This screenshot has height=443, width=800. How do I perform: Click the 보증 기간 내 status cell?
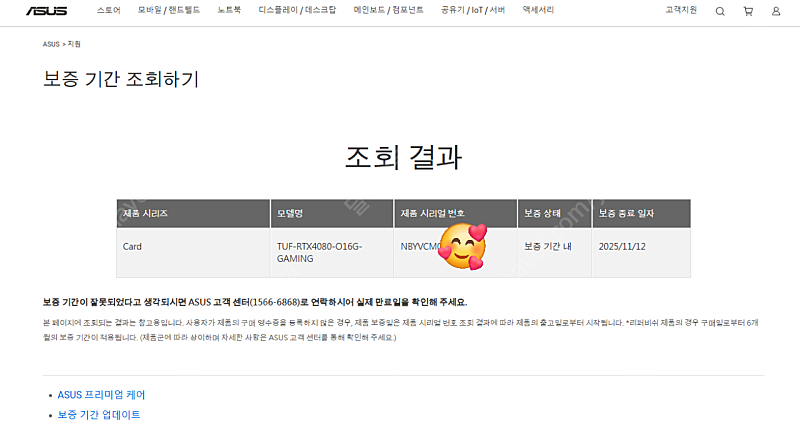tap(555, 253)
